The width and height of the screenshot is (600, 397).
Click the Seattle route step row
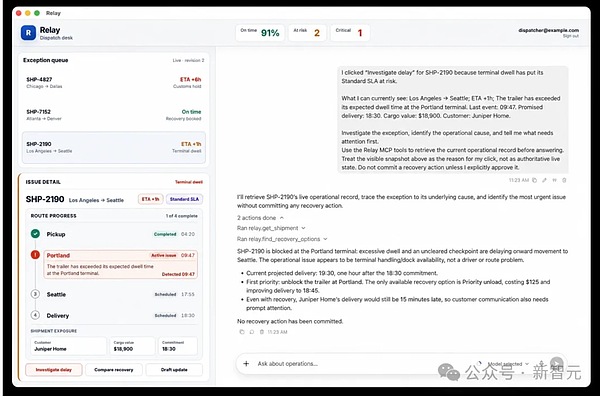[x=114, y=294]
